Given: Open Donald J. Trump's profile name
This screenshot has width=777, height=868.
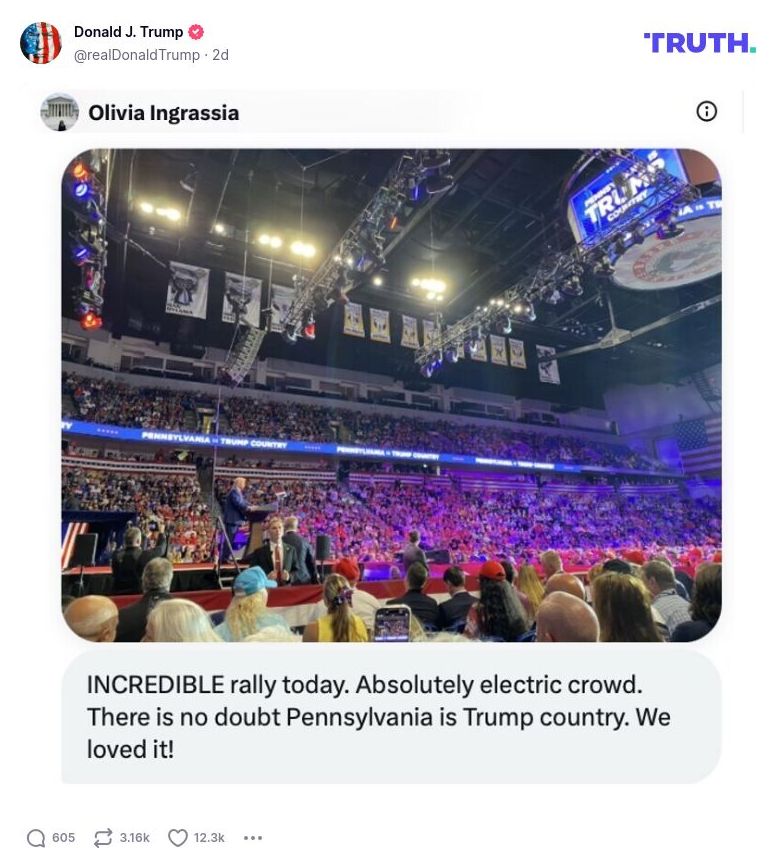Looking at the screenshot, I should pos(127,31).
